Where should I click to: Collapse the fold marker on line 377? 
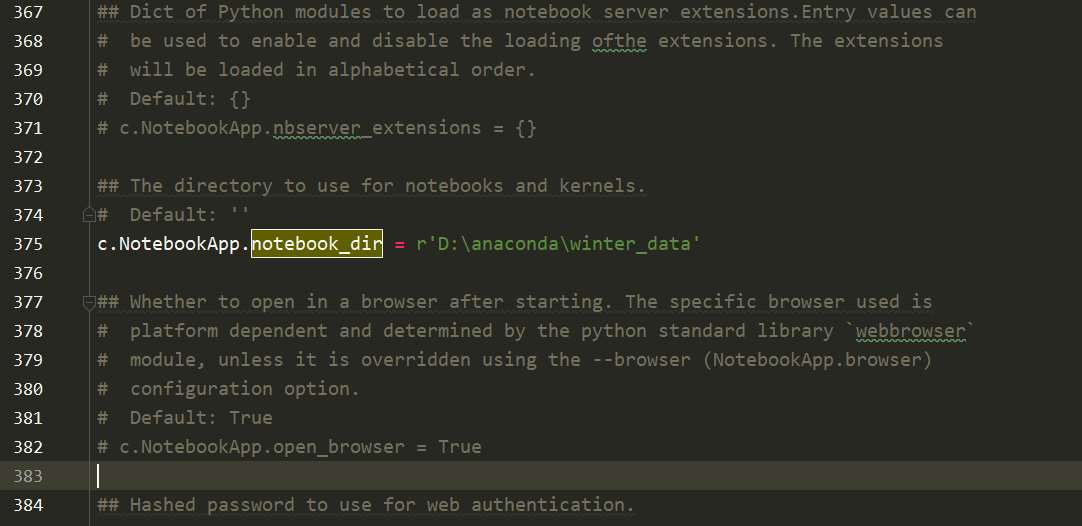(89, 301)
